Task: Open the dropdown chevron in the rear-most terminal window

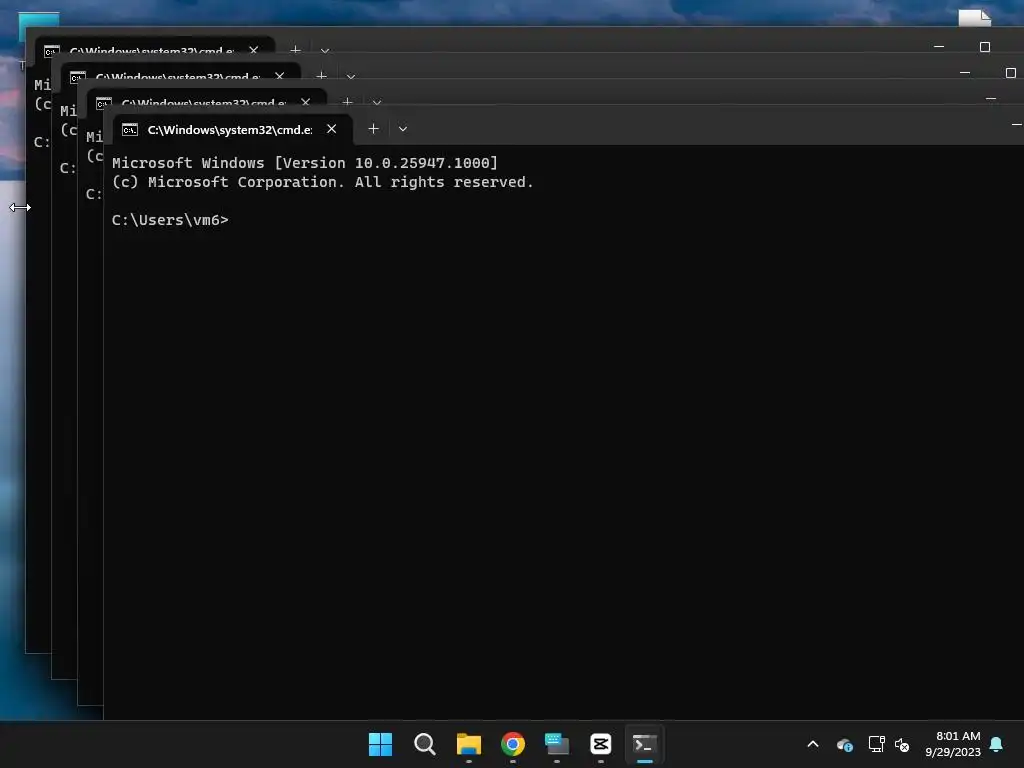Action: click(325, 50)
